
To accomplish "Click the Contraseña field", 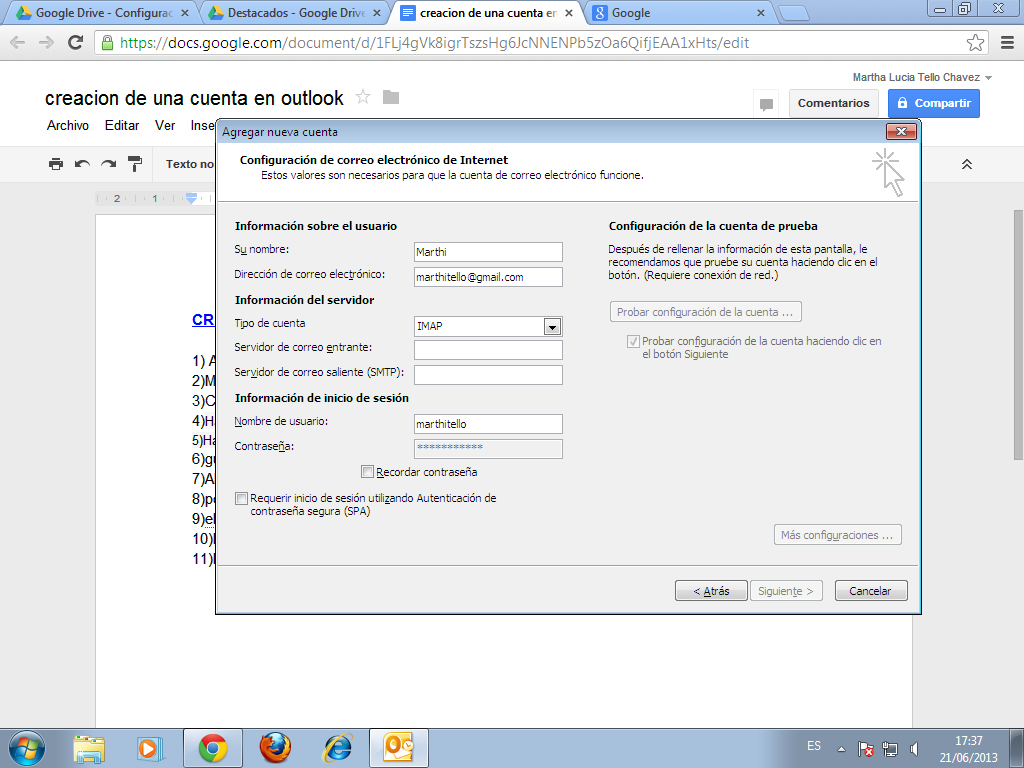I will [x=488, y=449].
